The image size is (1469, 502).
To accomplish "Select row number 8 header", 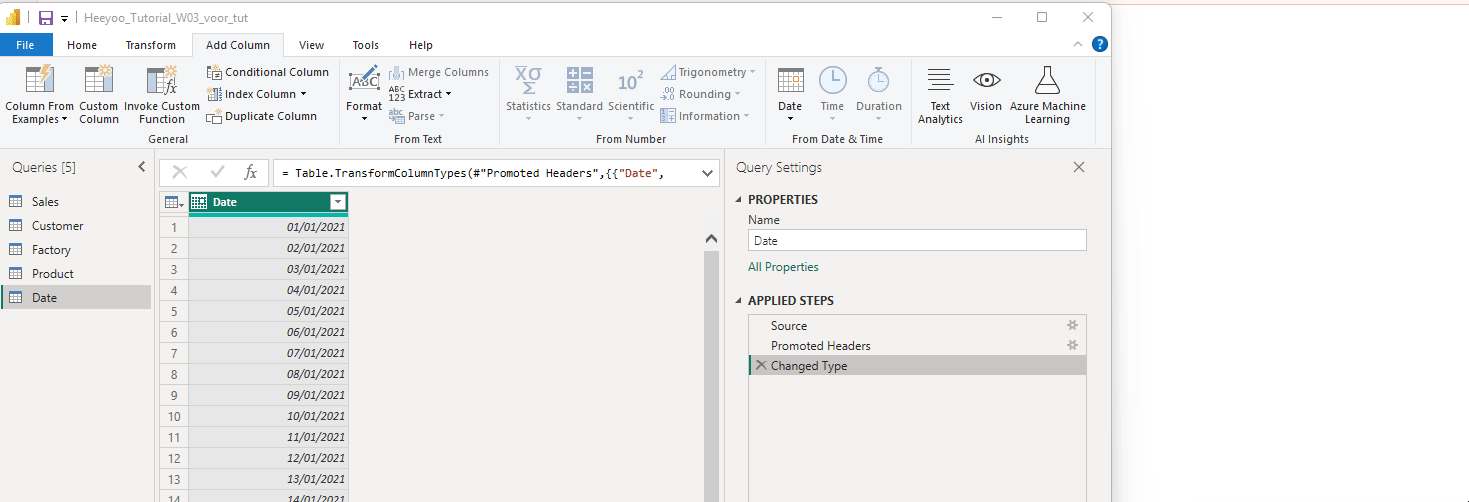I will click(x=174, y=374).
